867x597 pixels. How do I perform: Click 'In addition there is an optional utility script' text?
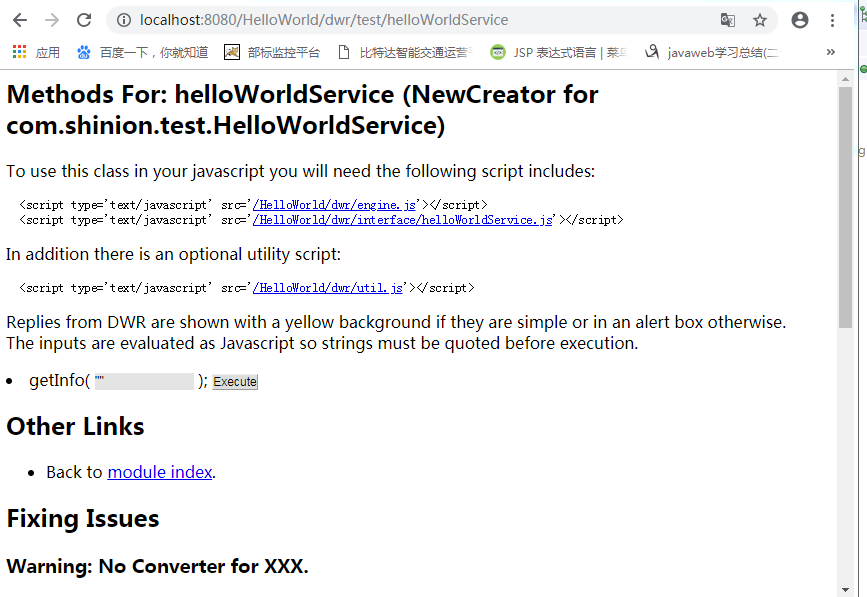pyautogui.click(x=174, y=254)
